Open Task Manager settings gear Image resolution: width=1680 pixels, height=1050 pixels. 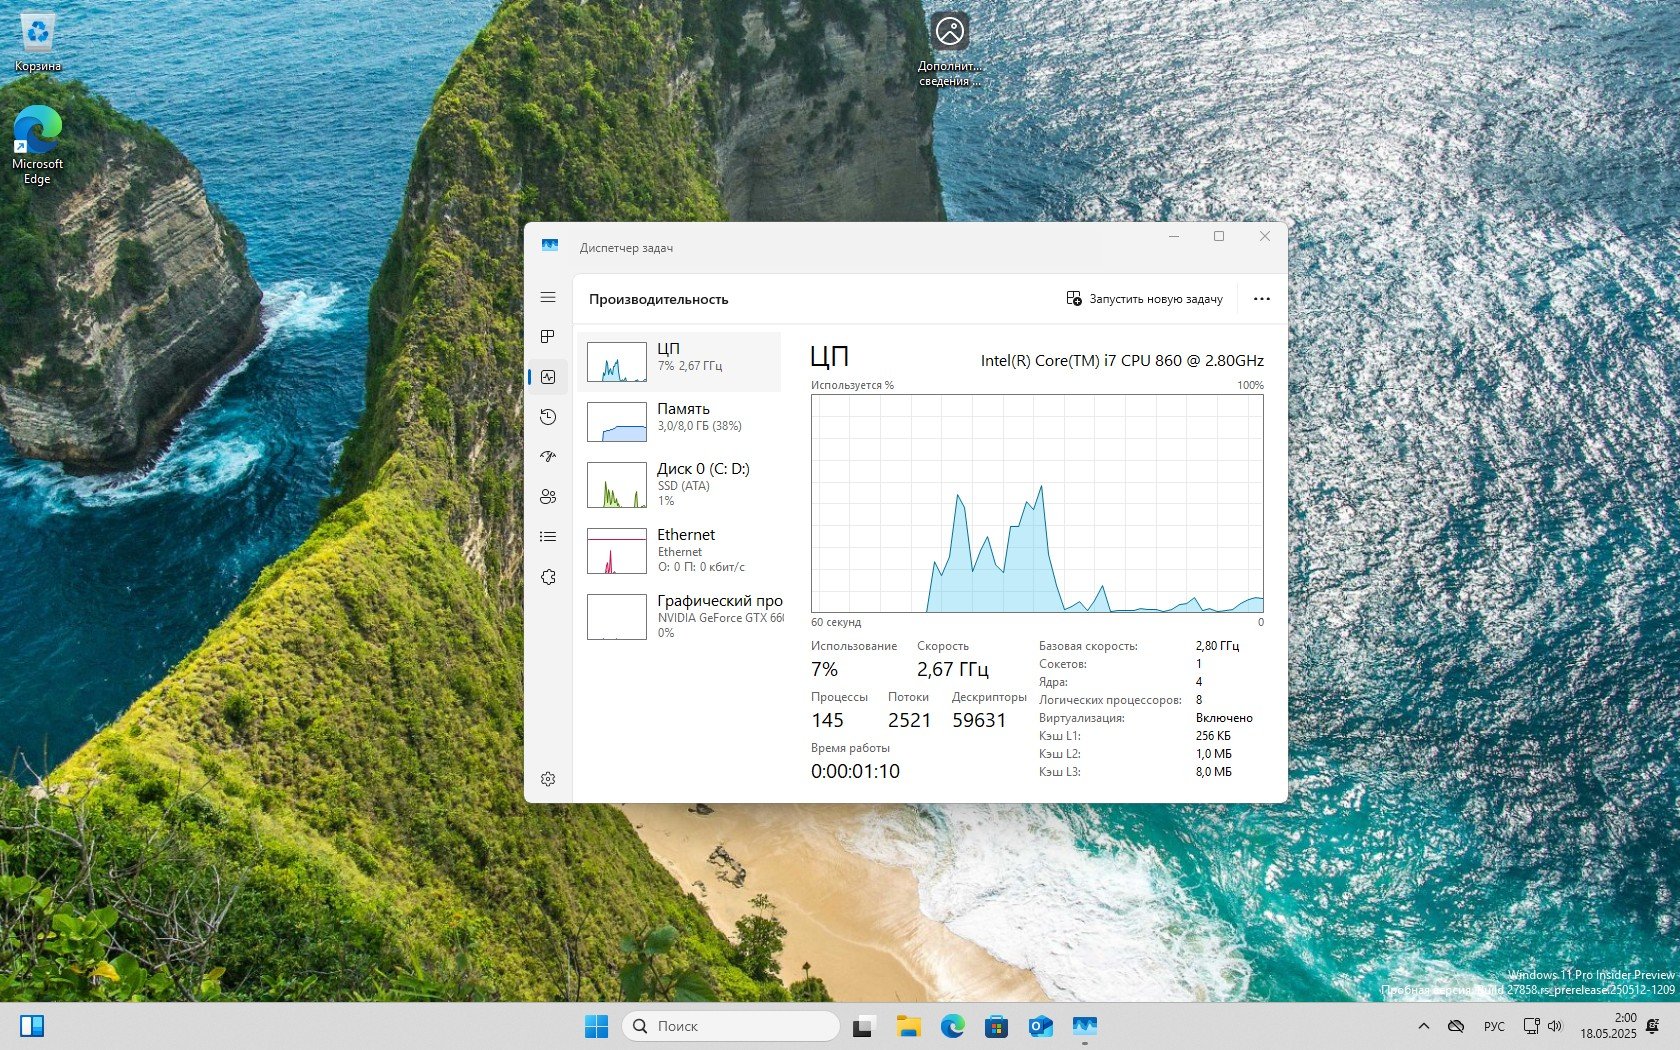coord(548,779)
